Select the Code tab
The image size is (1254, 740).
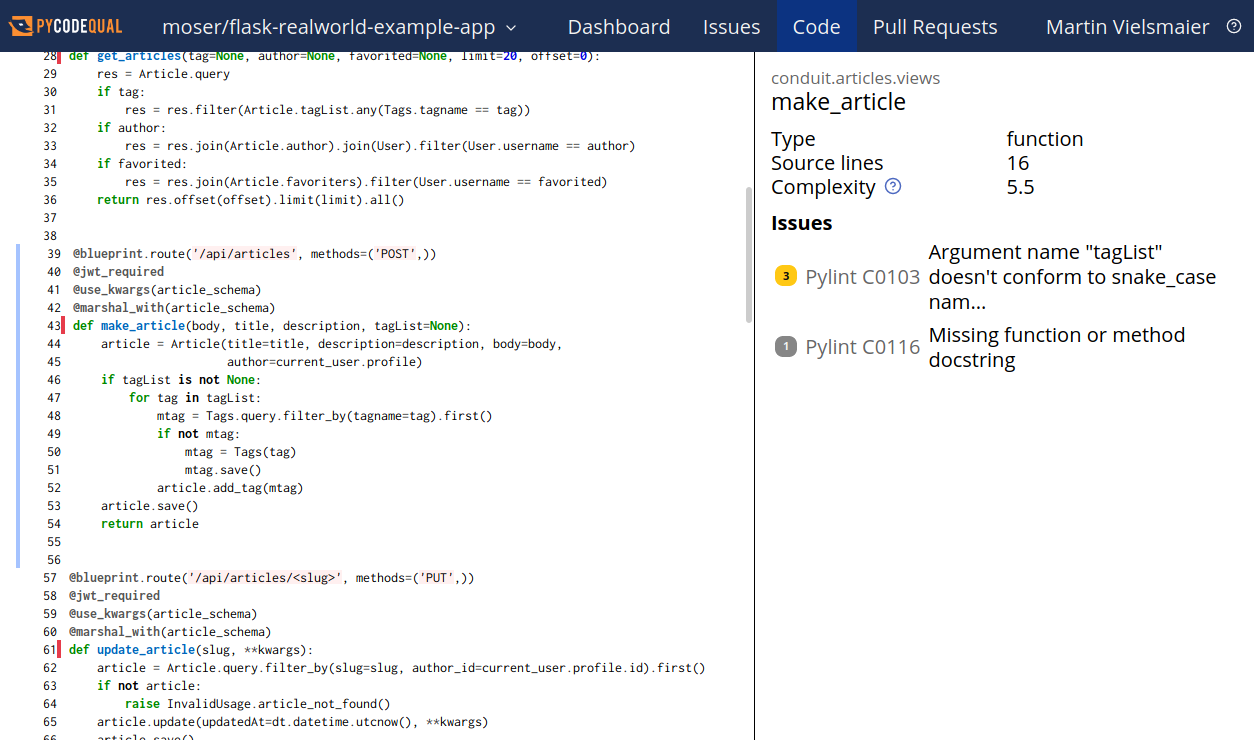tap(816, 27)
